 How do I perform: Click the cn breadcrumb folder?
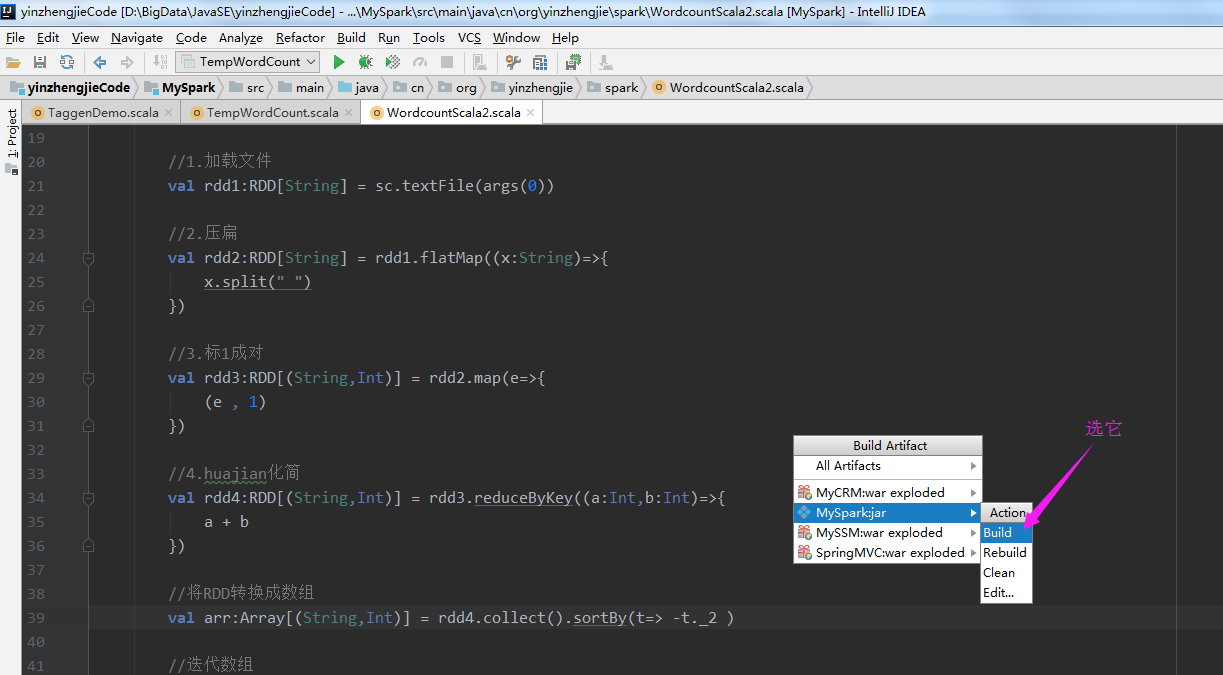coord(409,87)
